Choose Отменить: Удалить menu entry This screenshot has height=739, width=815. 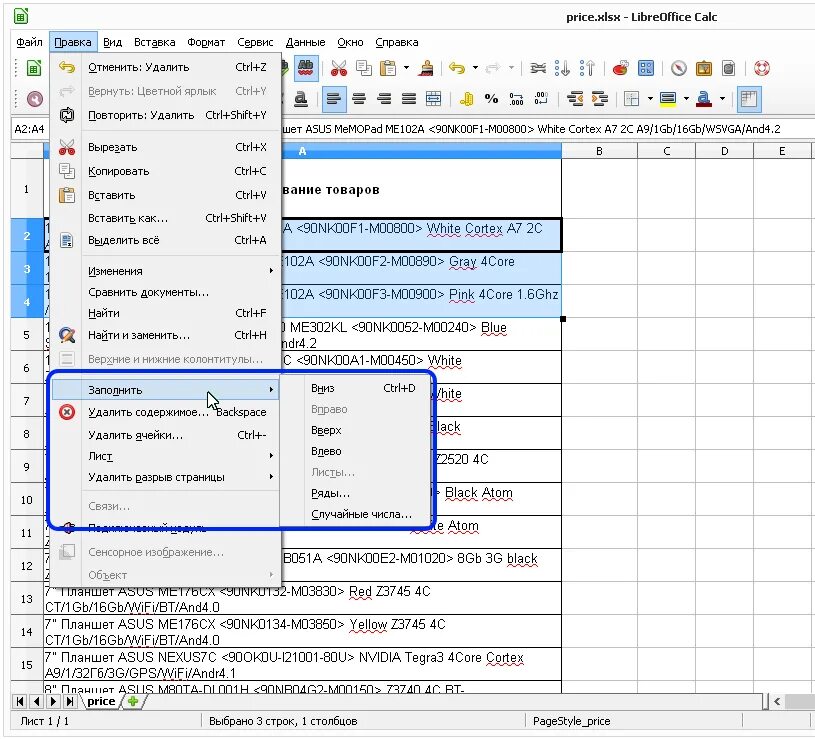click(166, 67)
